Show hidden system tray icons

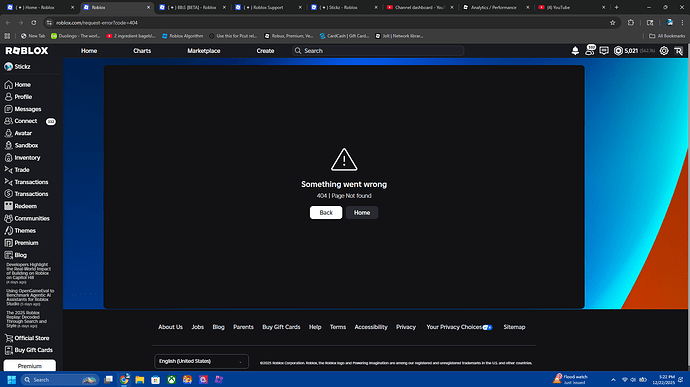613,380
